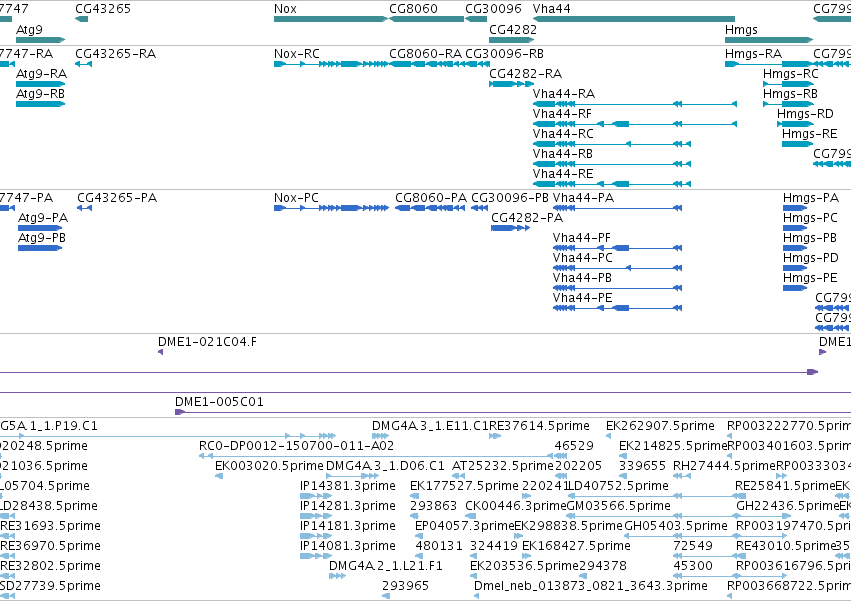Select the Vha44-PC protein feature
The image size is (851, 601).
click(617, 268)
